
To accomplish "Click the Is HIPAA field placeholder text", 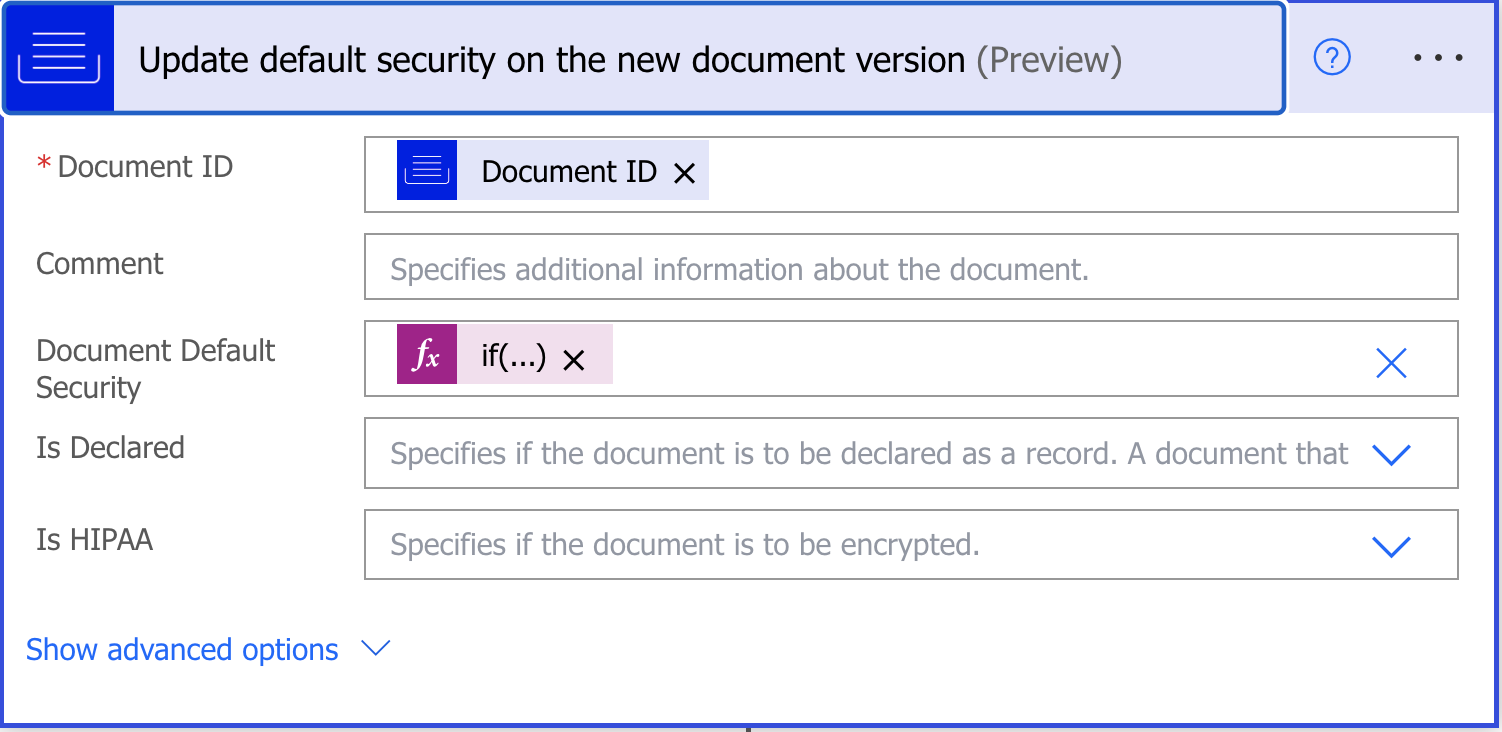I will pyautogui.click(x=684, y=545).
